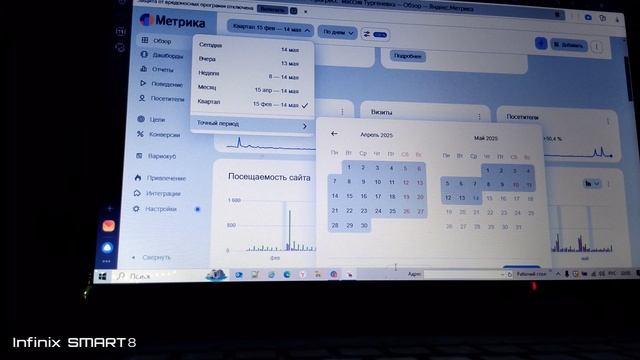Go back a month with calendar arrow
The height and width of the screenshot is (360, 640).
[334, 133]
